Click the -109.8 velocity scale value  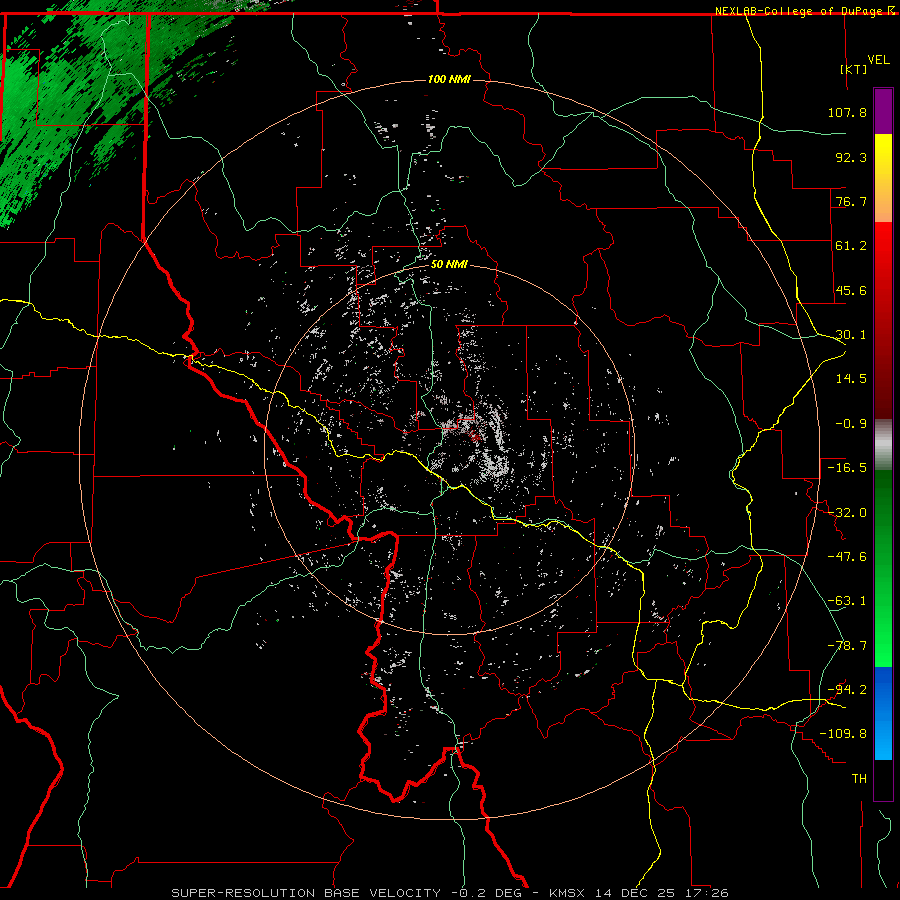tap(843, 734)
